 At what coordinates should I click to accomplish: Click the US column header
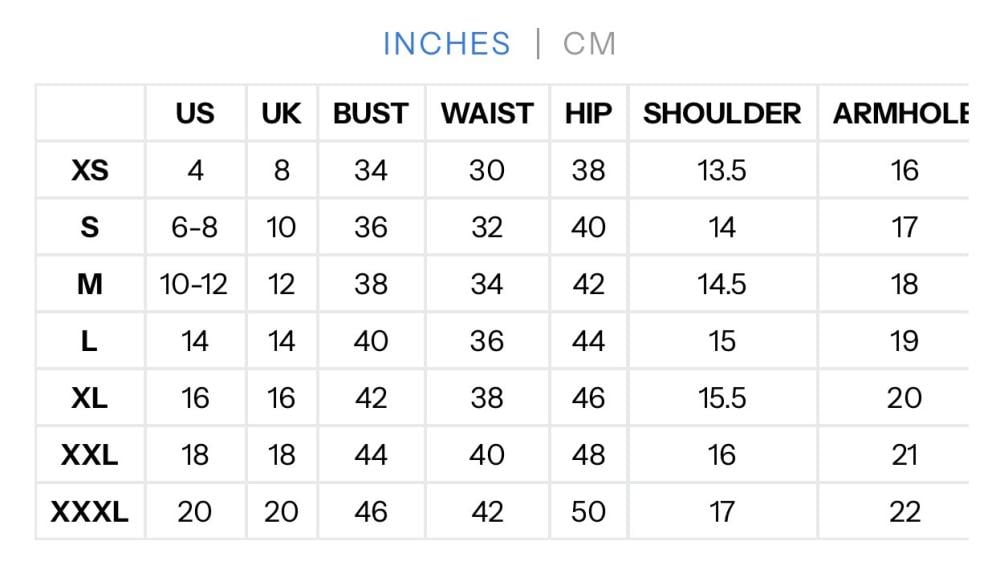pyautogui.click(x=195, y=113)
